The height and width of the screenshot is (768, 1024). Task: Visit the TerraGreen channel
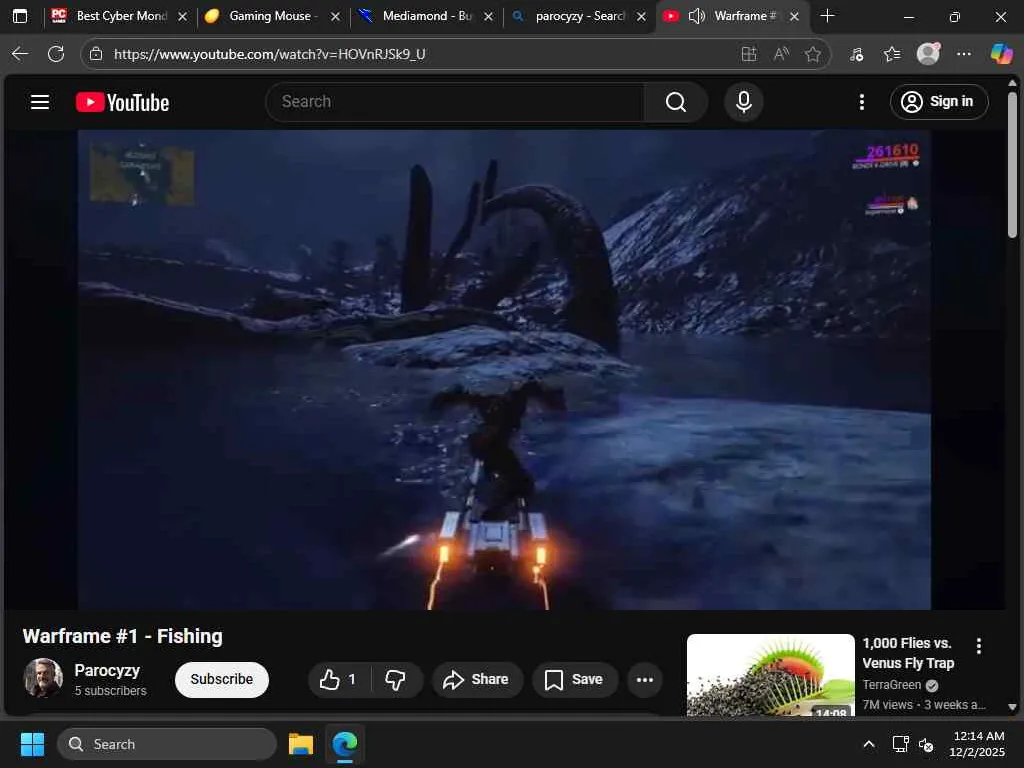[891, 685]
